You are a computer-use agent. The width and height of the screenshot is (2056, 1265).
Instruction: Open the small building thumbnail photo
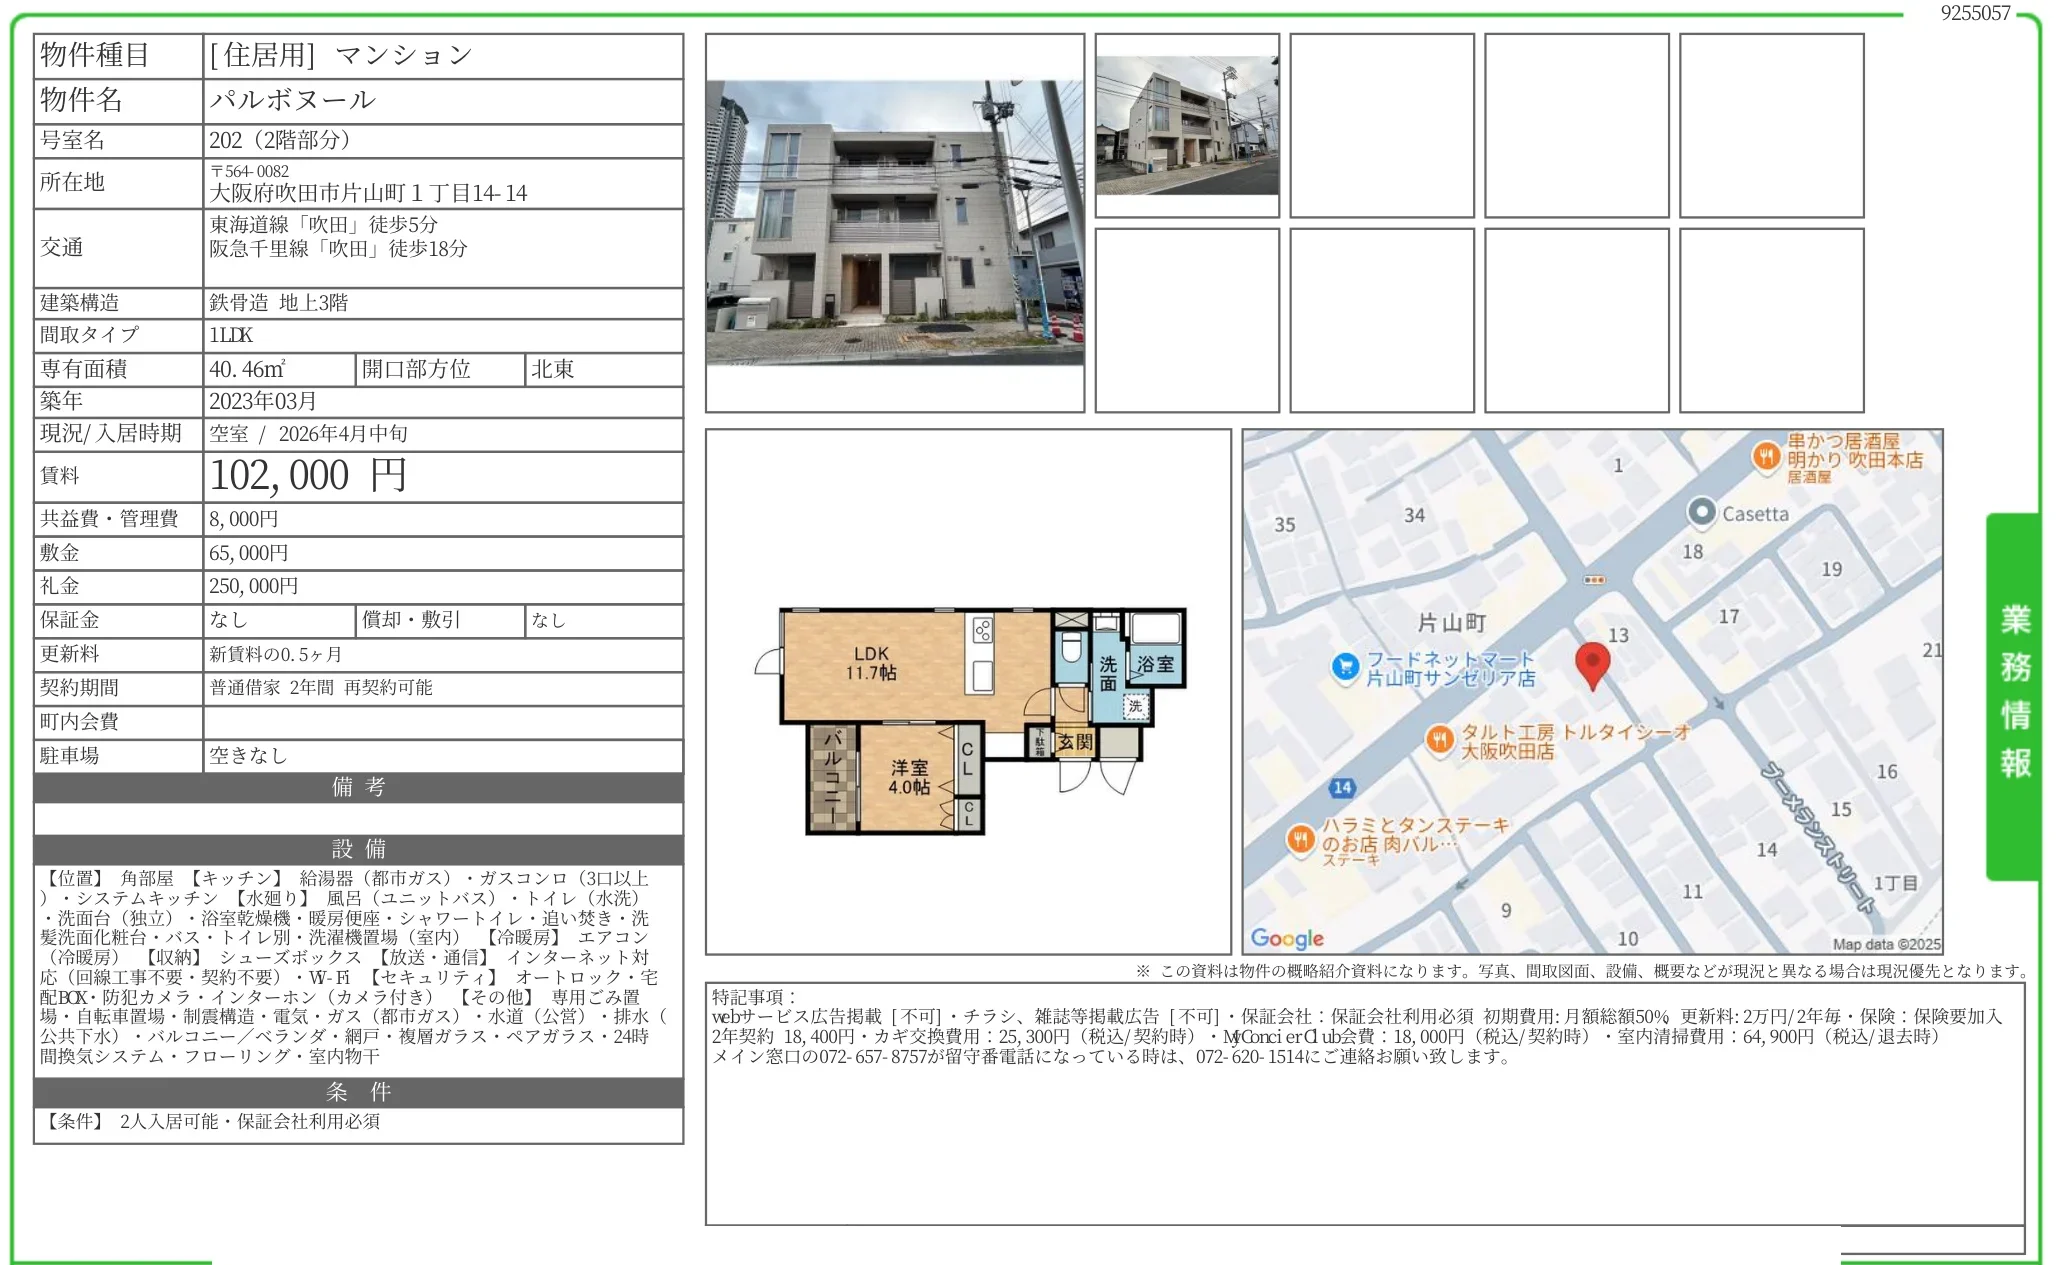point(1186,125)
